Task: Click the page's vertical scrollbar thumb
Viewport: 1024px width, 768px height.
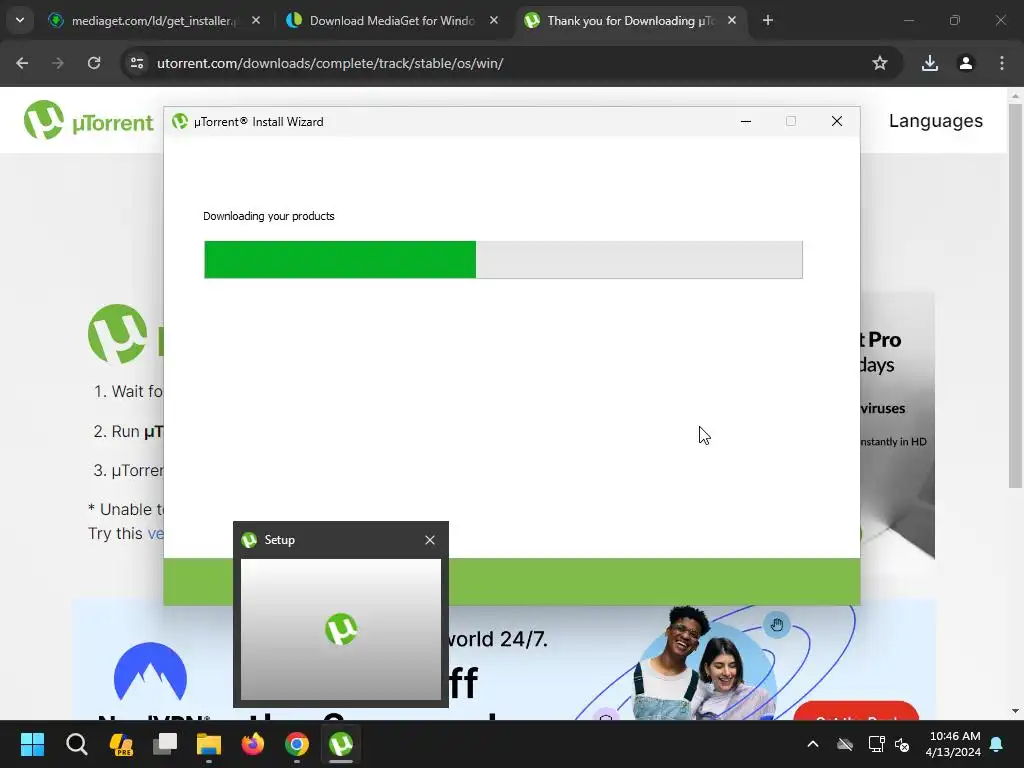Action: (x=1015, y=295)
